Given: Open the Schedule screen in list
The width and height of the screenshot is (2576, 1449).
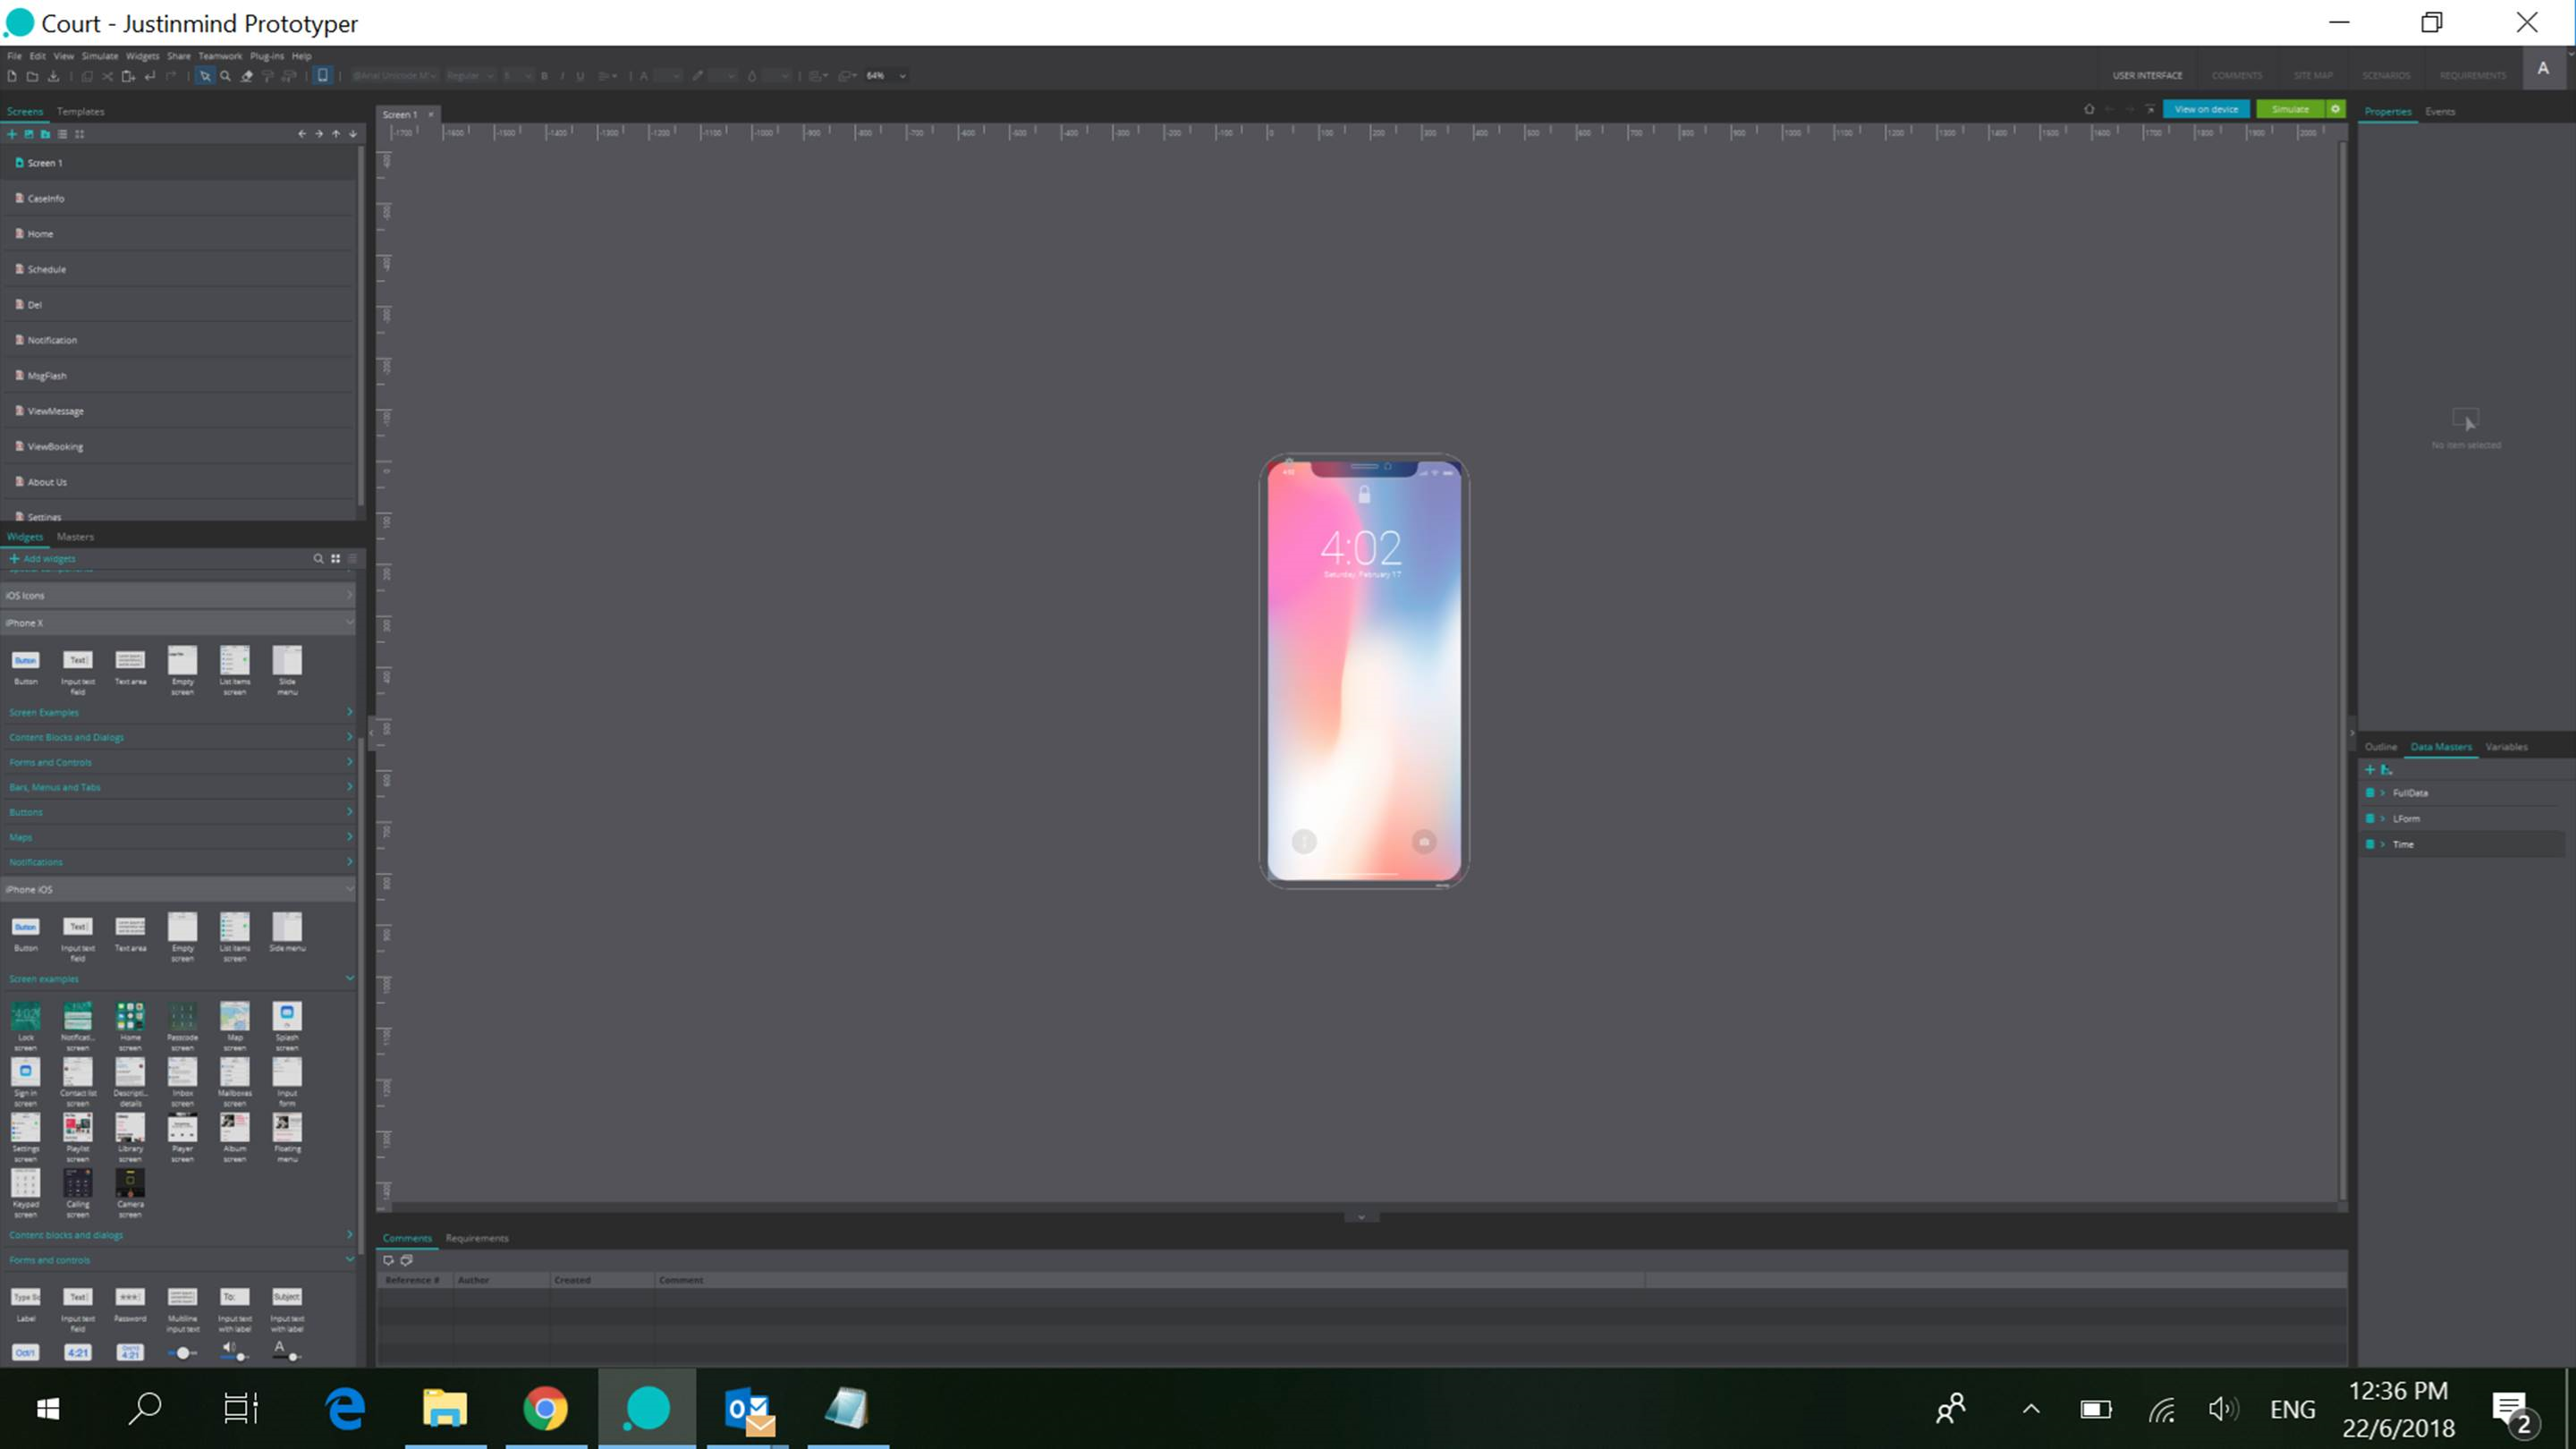Looking at the screenshot, I should click(46, 270).
